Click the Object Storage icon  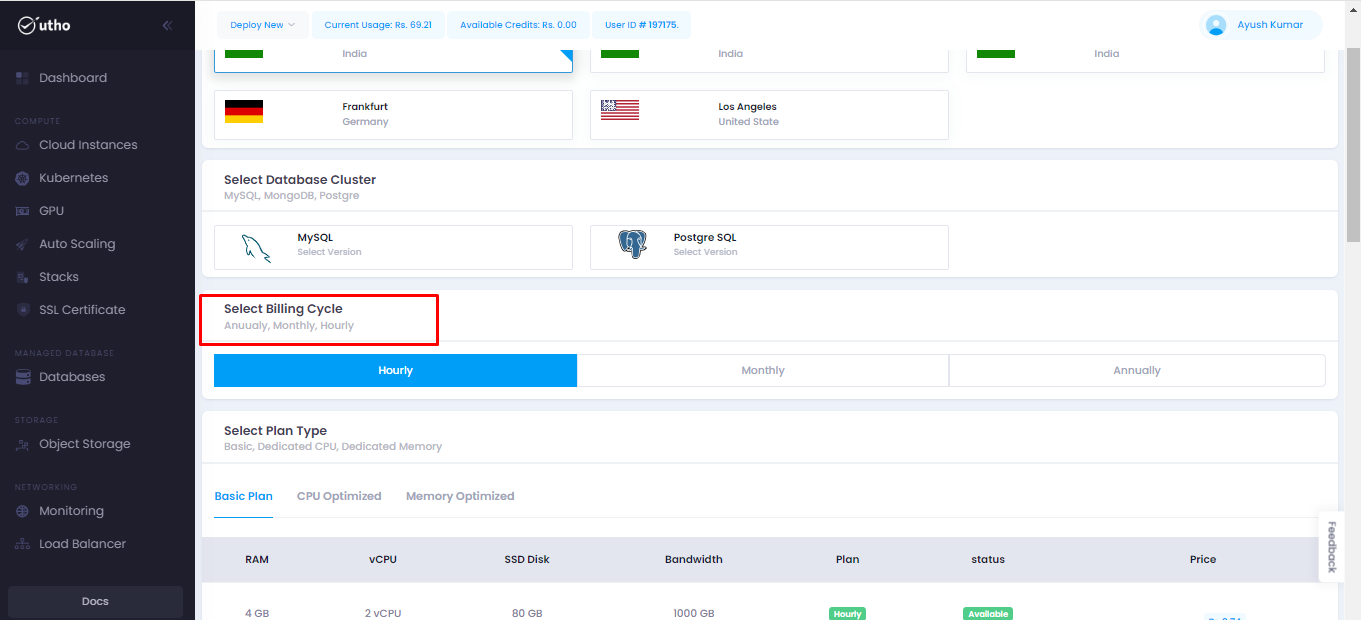pyautogui.click(x=22, y=444)
